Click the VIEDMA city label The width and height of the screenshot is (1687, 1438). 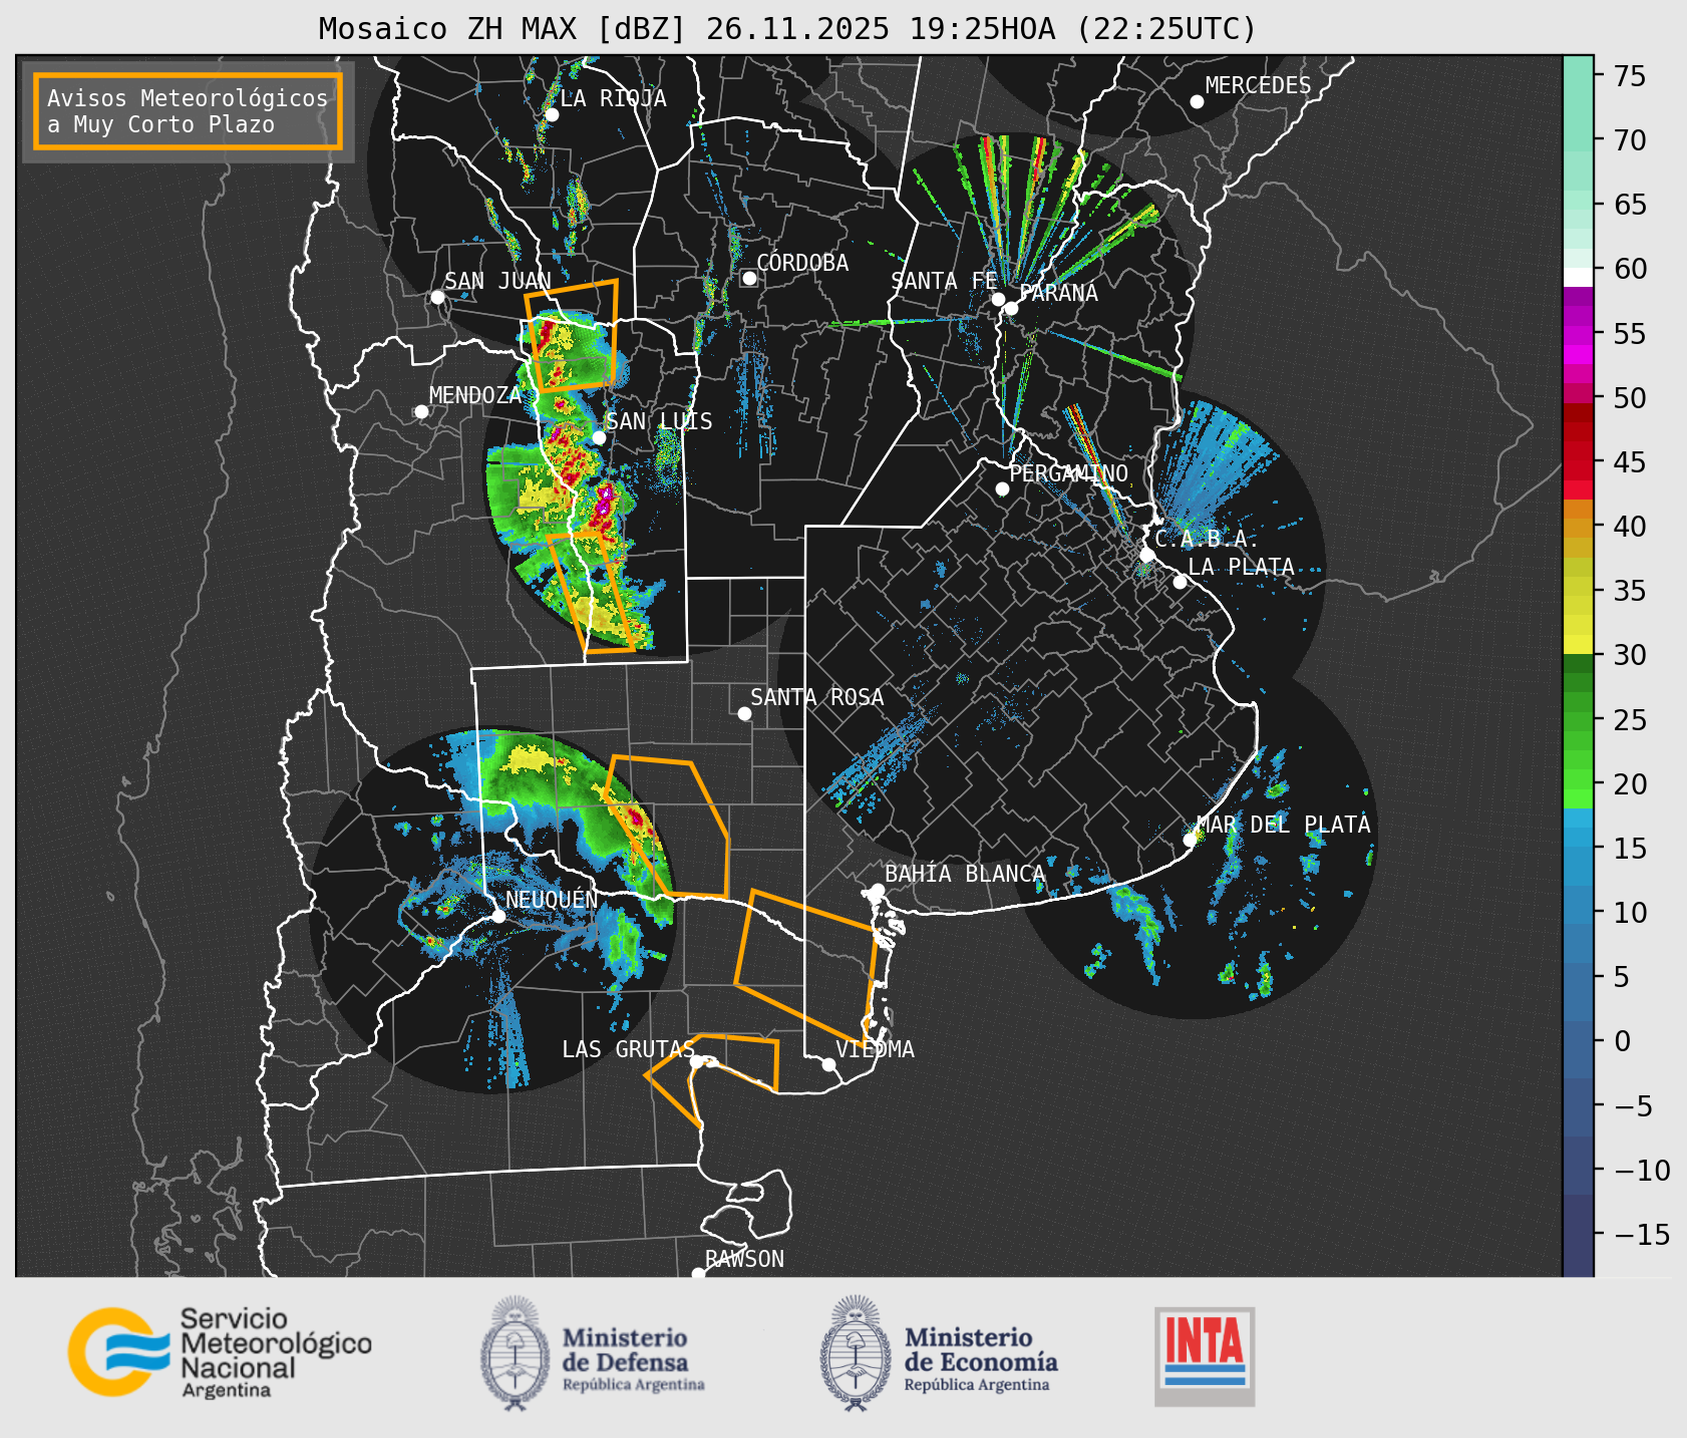875,1049
